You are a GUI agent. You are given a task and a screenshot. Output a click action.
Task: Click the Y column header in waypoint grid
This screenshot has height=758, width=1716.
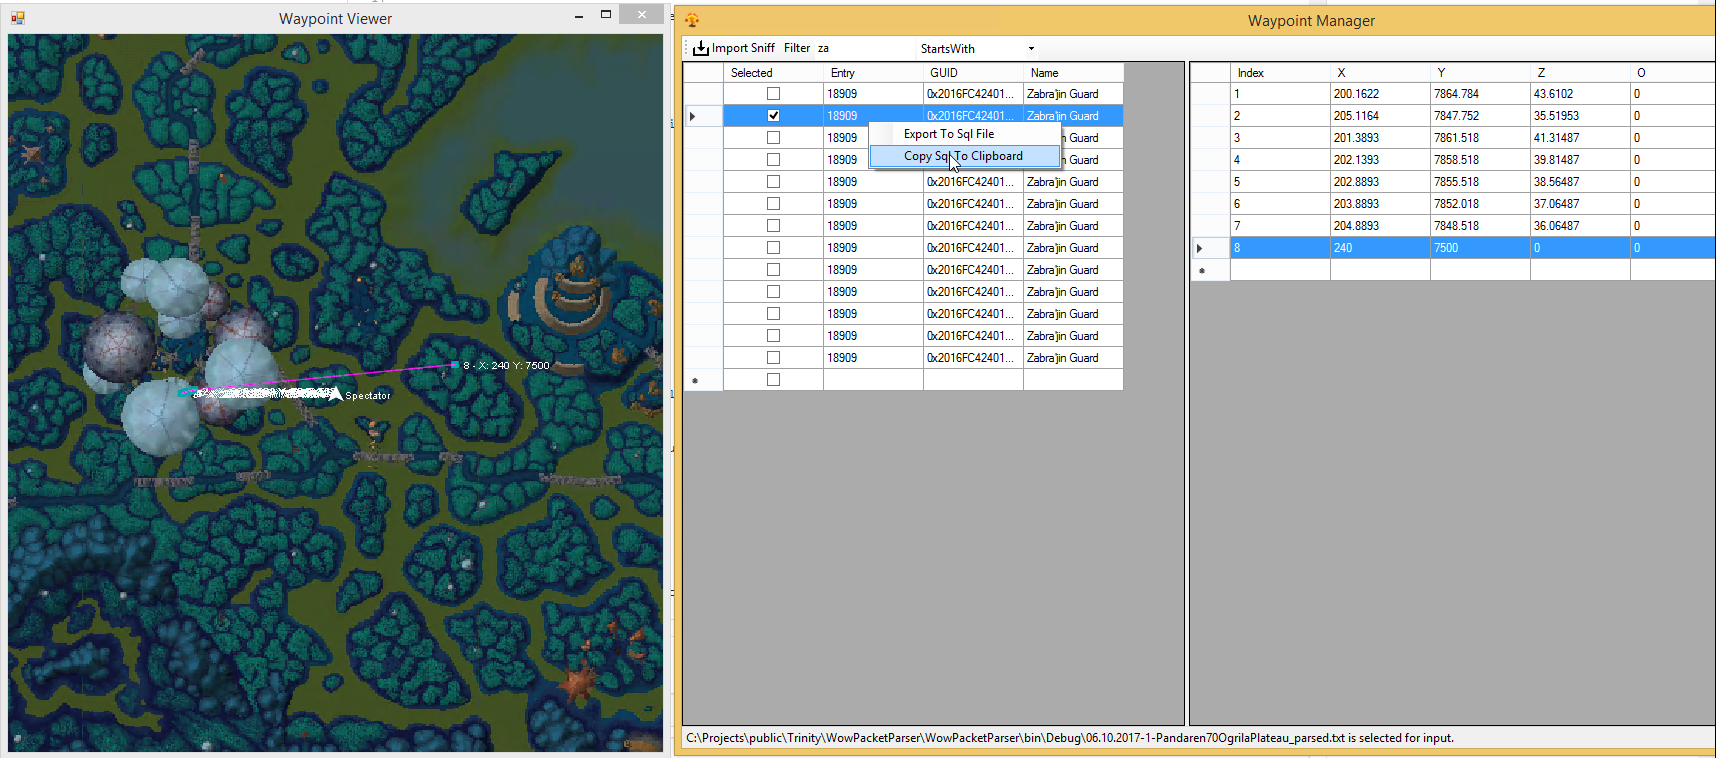click(1480, 73)
